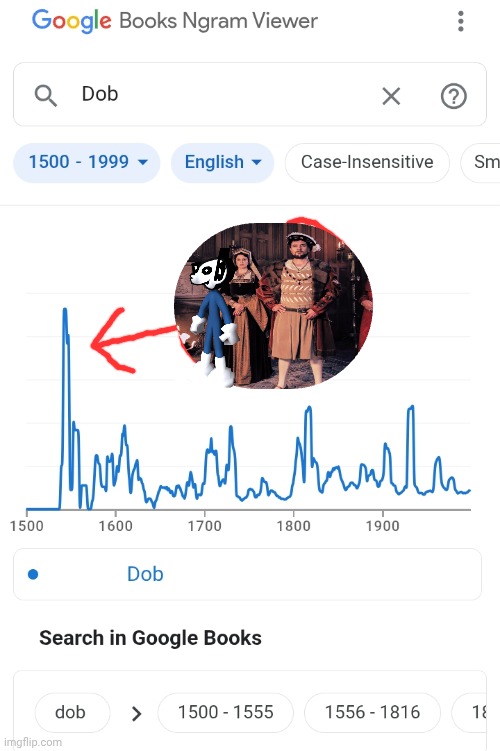Toggle the Case-Insensitive chip

pos(367,162)
